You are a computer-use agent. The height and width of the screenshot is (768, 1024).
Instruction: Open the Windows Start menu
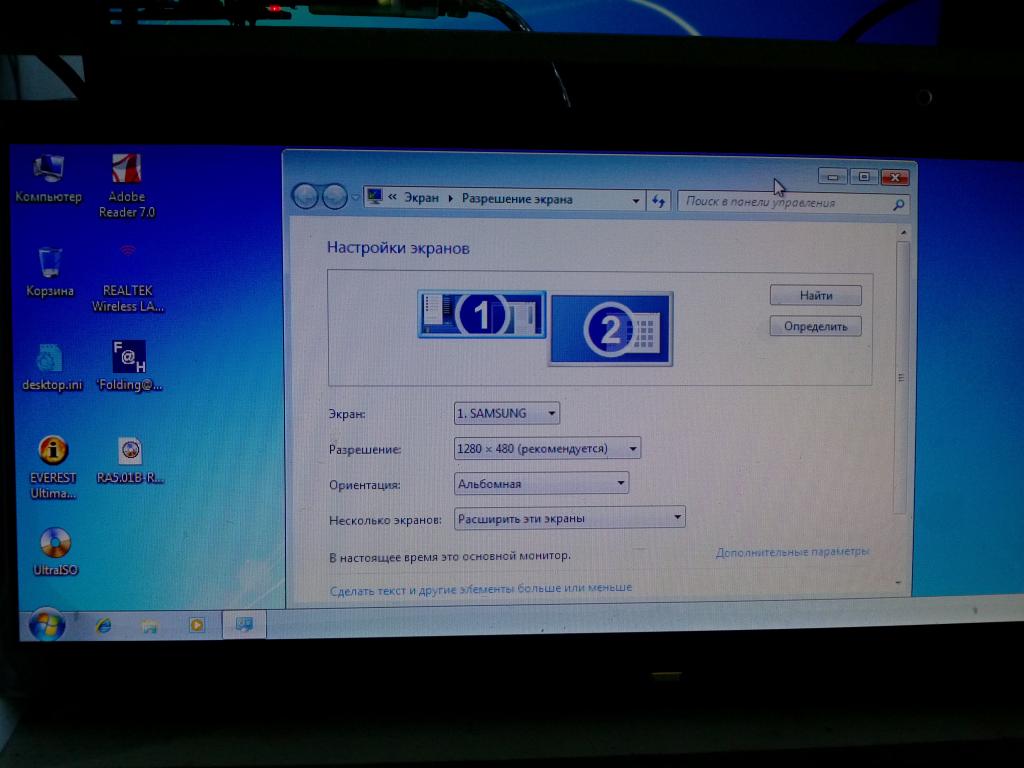[x=47, y=624]
